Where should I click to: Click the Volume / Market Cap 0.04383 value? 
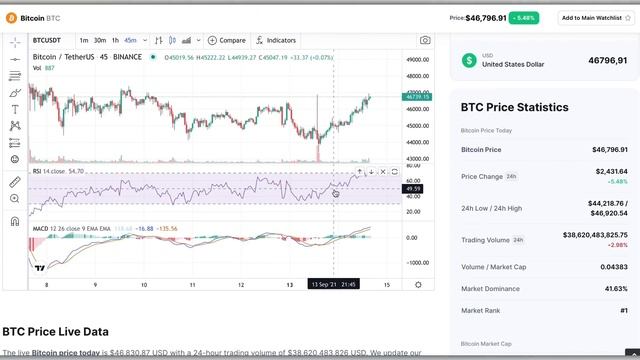[614, 267]
